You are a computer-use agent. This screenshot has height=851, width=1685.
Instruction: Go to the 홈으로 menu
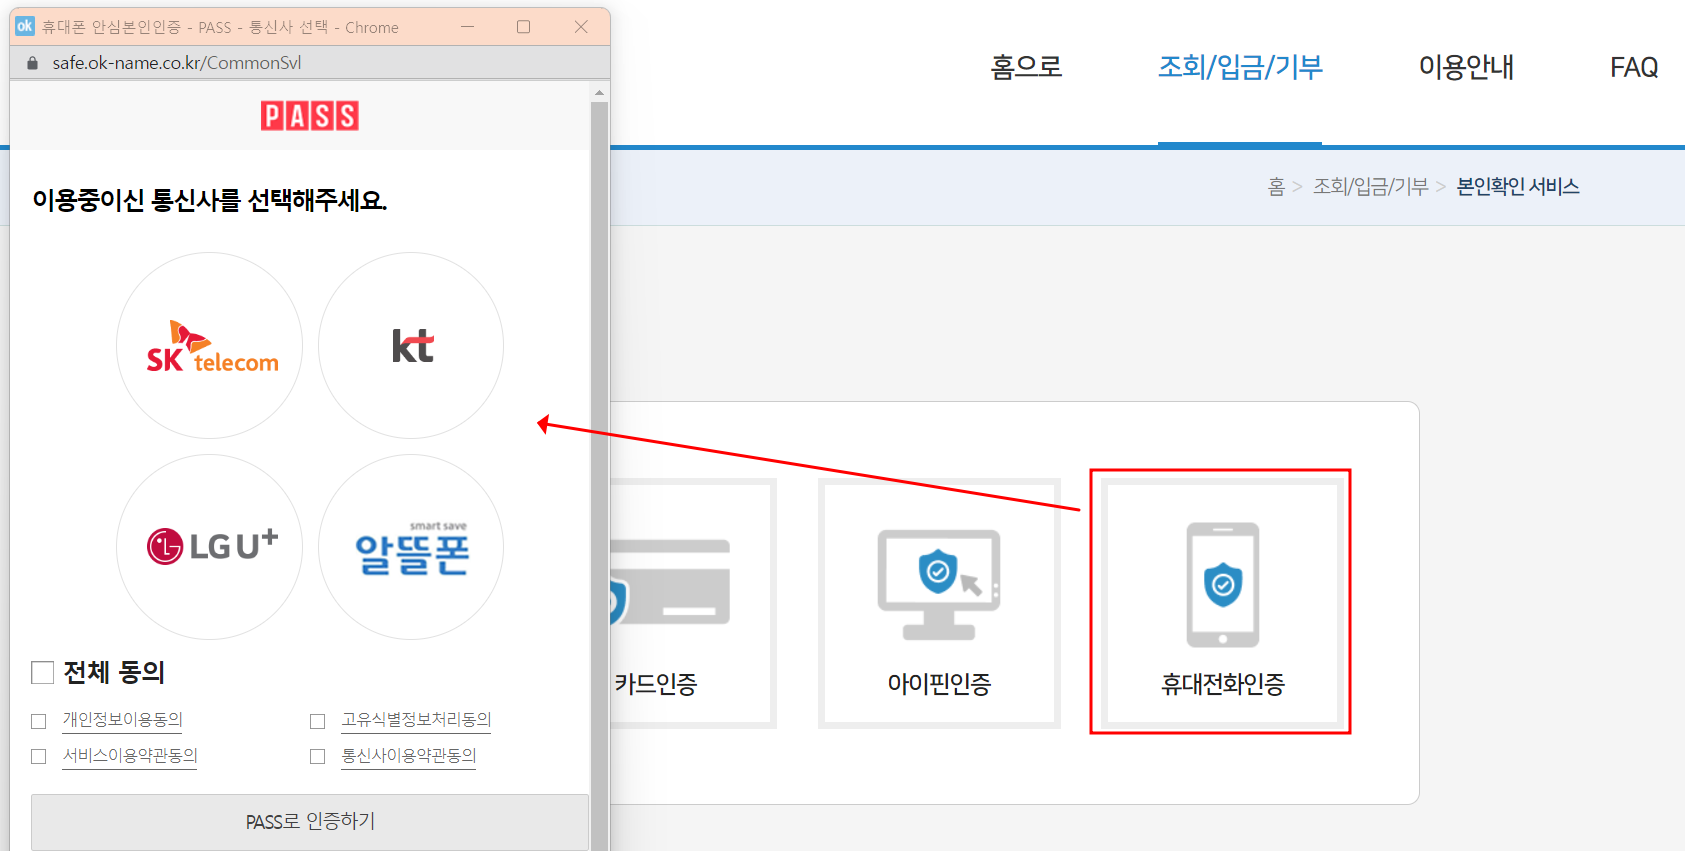(1026, 67)
